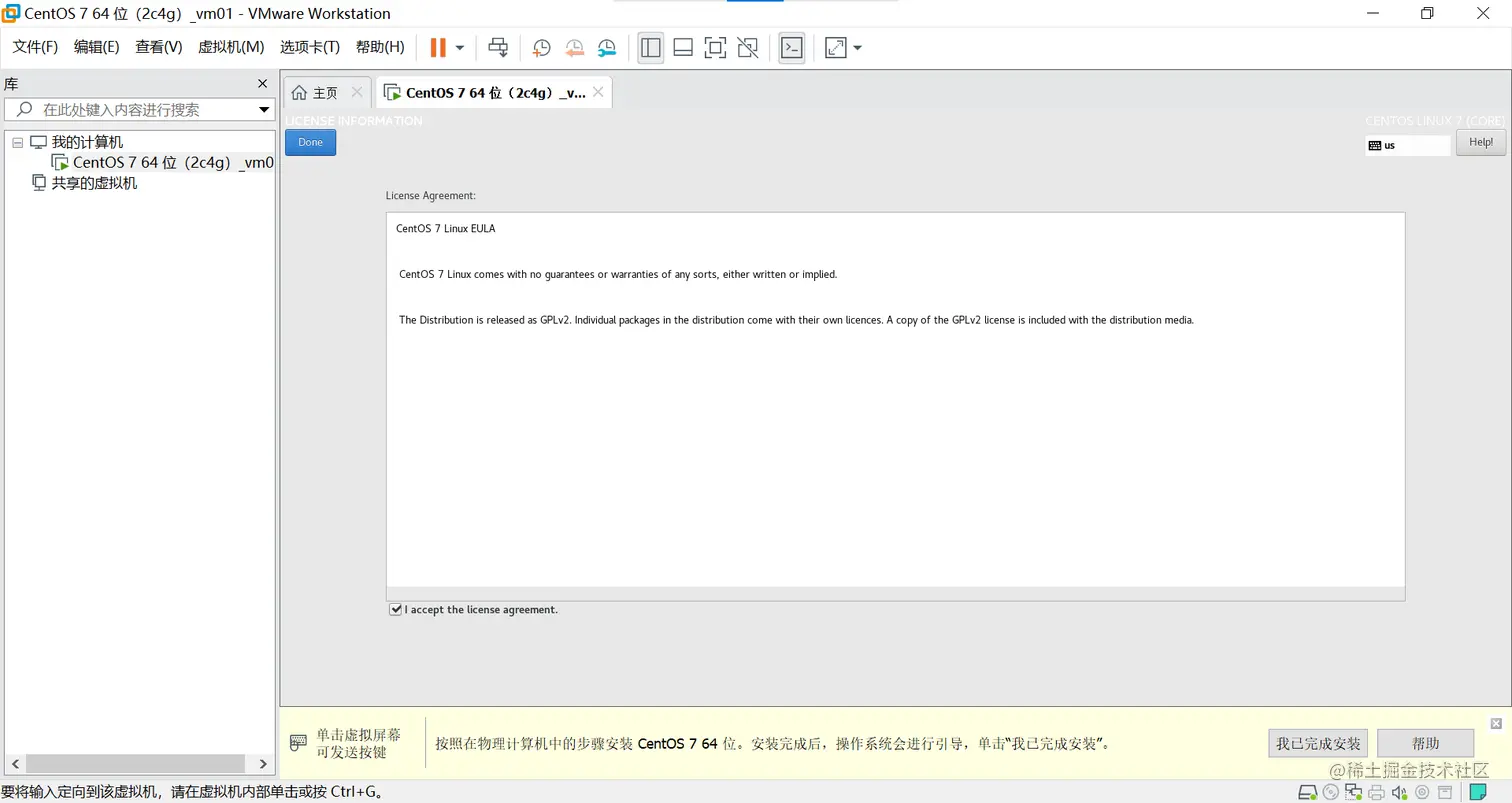Send Ctrl+Alt+Del to the virtual machine
The image size is (1512, 803).
point(498,47)
